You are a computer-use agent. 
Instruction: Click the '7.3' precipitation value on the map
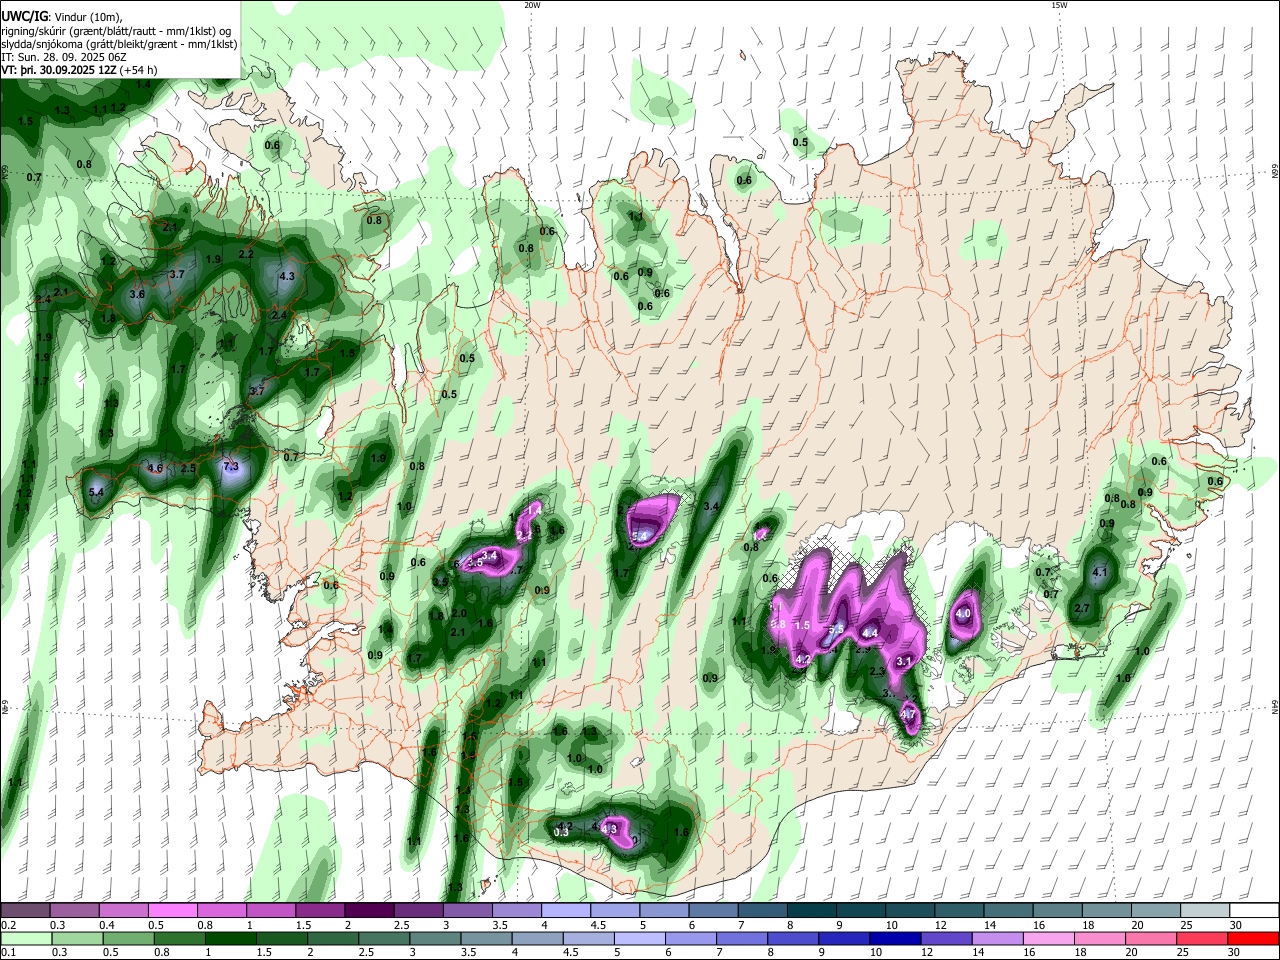(231, 467)
